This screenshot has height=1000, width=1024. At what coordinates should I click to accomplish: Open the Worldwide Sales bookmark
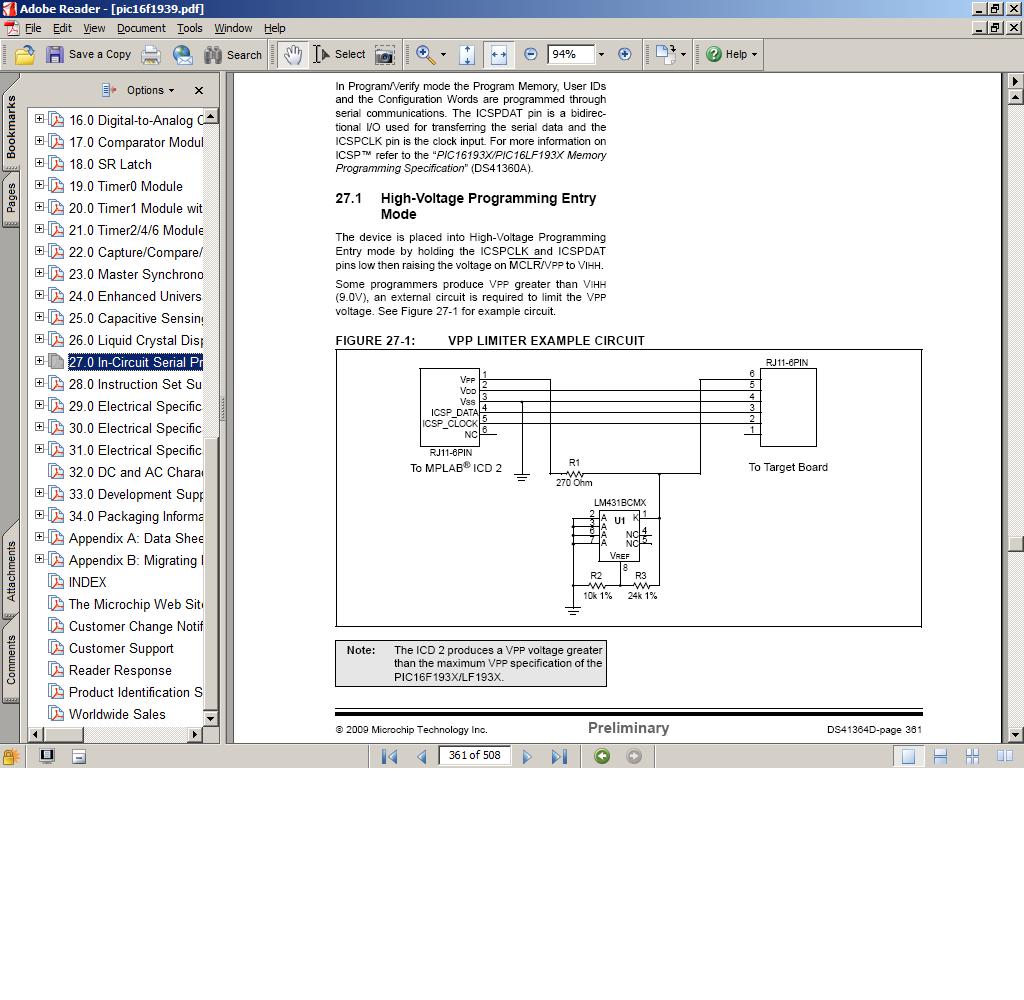point(117,715)
